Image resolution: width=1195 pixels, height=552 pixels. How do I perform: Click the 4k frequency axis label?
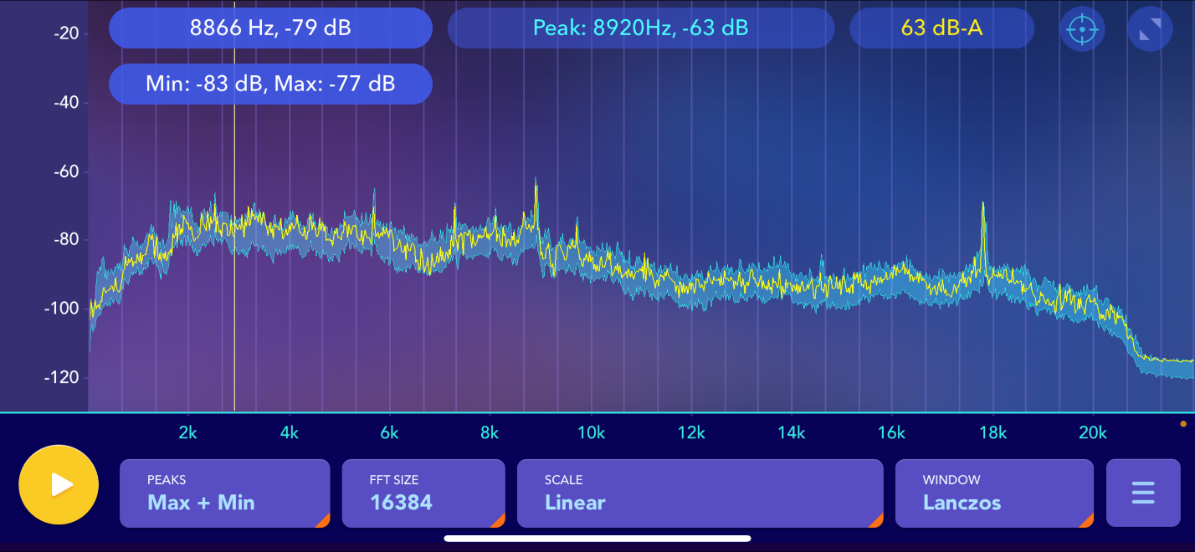[289, 432]
